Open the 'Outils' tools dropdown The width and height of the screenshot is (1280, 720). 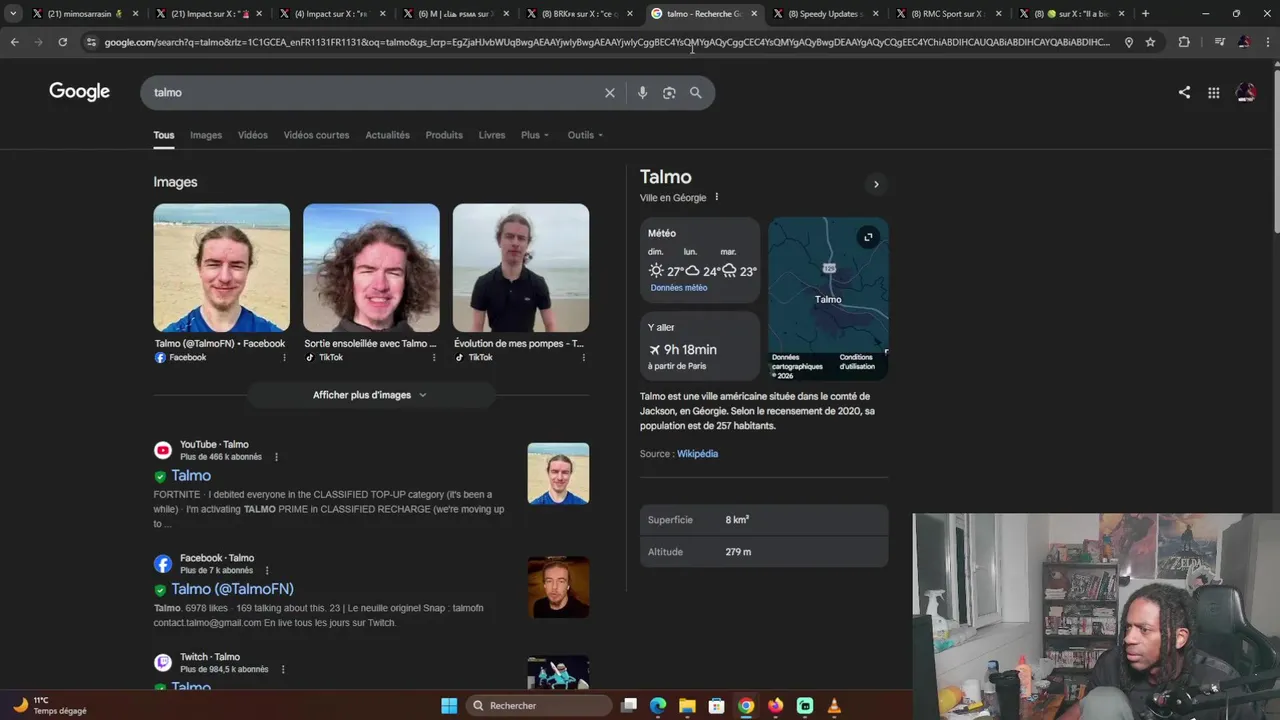[x=585, y=135]
